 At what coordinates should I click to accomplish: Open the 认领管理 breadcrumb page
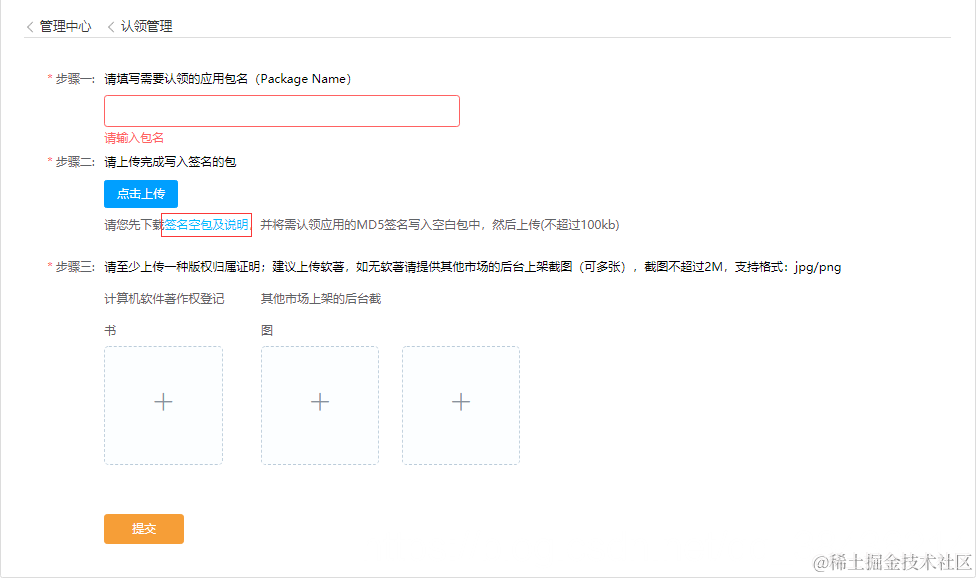click(143, 27)
